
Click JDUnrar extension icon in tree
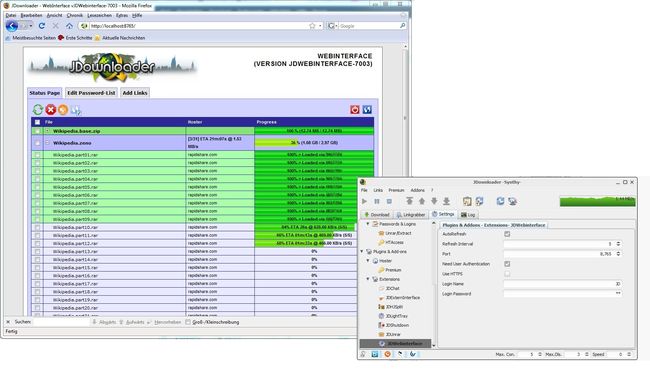pyautogui.click(x=381, y=334)
